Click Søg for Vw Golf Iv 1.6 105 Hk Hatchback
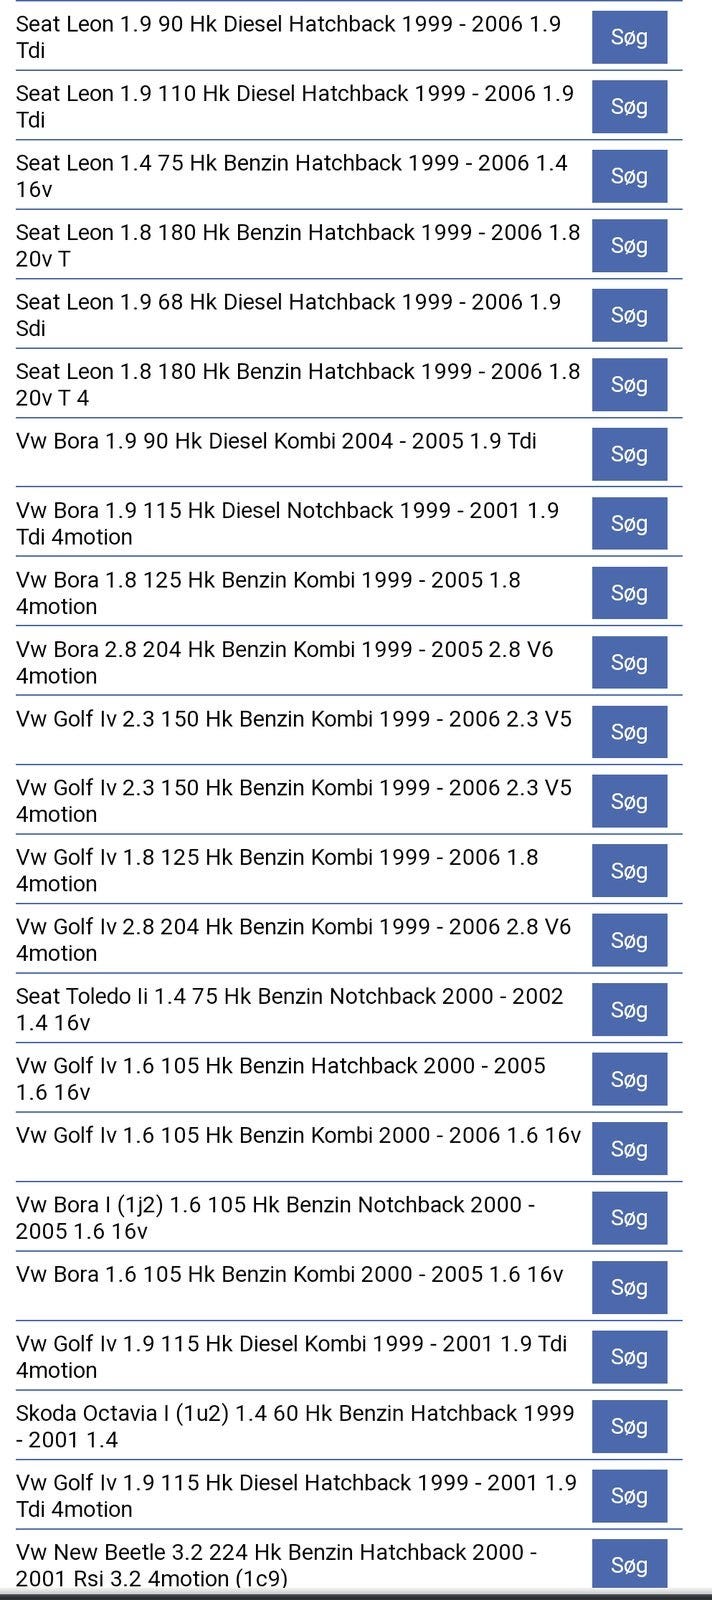The image size is (712, 1600). tap(629, 1080)
